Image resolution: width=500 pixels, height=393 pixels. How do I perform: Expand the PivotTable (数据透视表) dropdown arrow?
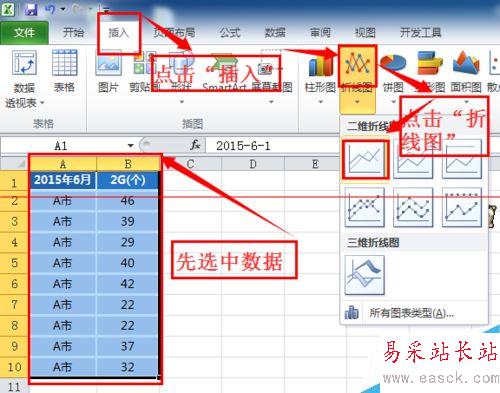[42, 103]
